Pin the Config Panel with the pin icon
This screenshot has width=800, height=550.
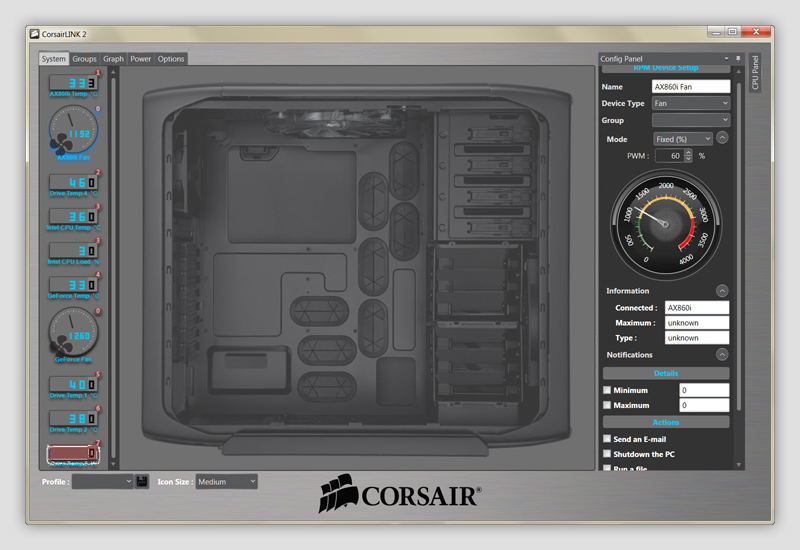(x=738, y=59)
